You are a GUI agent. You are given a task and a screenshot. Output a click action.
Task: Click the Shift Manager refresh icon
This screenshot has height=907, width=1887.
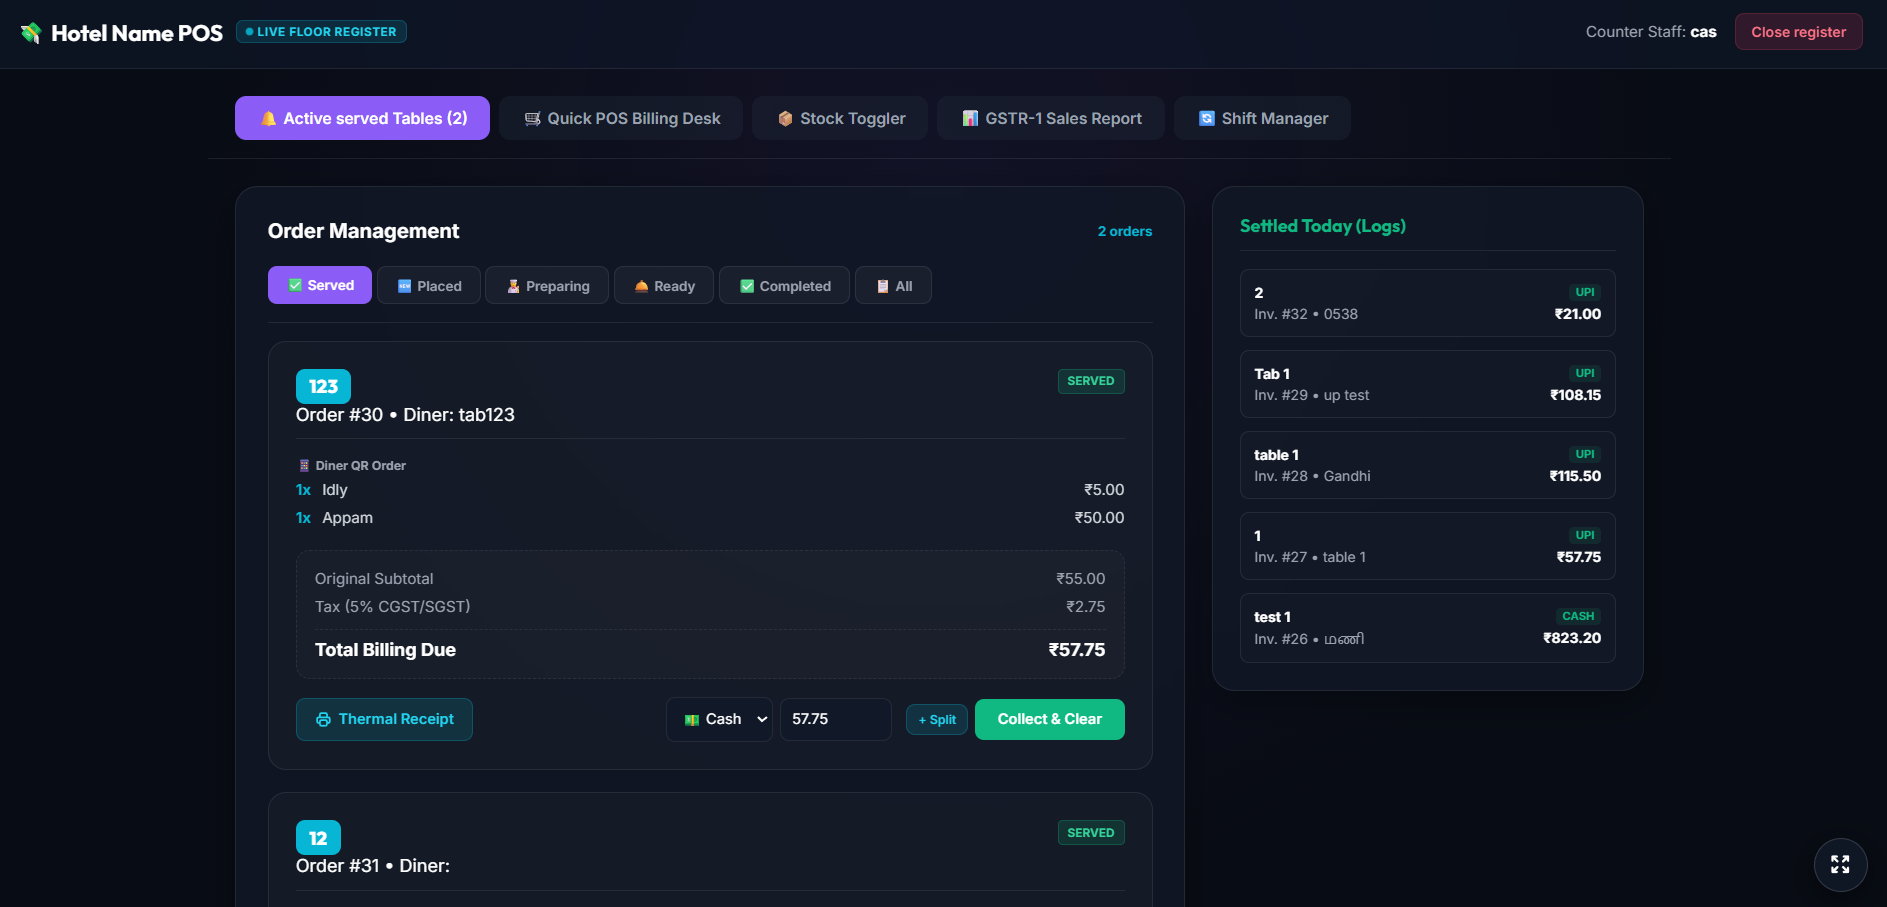tap(1207, 119)
